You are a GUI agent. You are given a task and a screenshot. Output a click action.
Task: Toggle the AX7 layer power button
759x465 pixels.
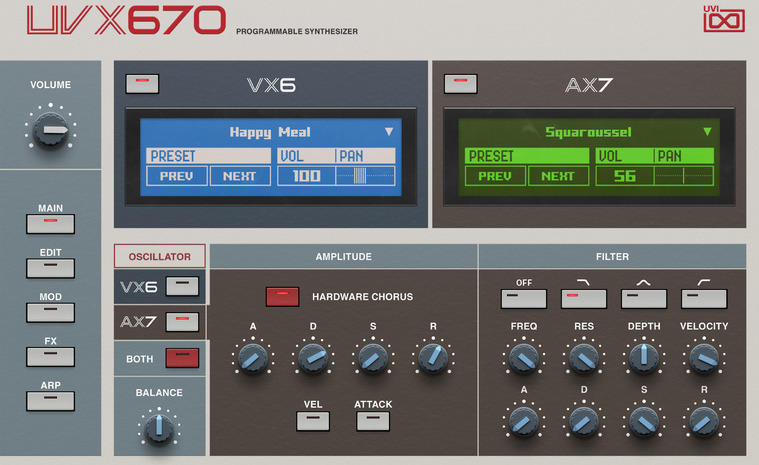[460, 84]
